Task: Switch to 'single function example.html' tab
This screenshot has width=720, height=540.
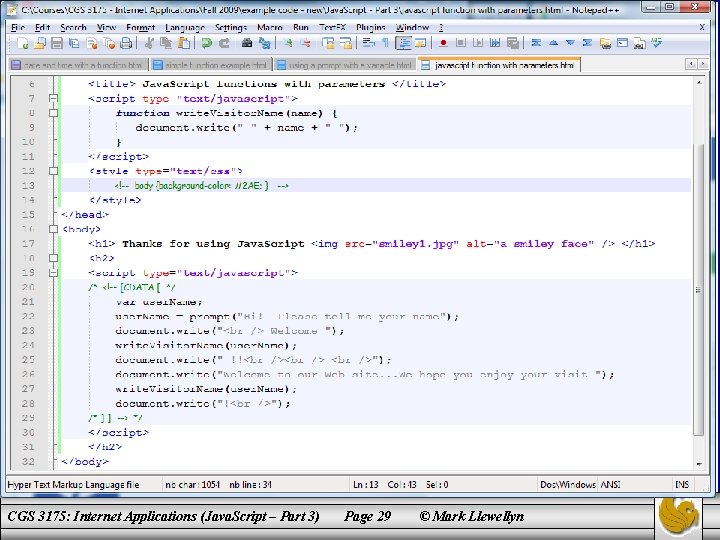Action: (211, 65)
